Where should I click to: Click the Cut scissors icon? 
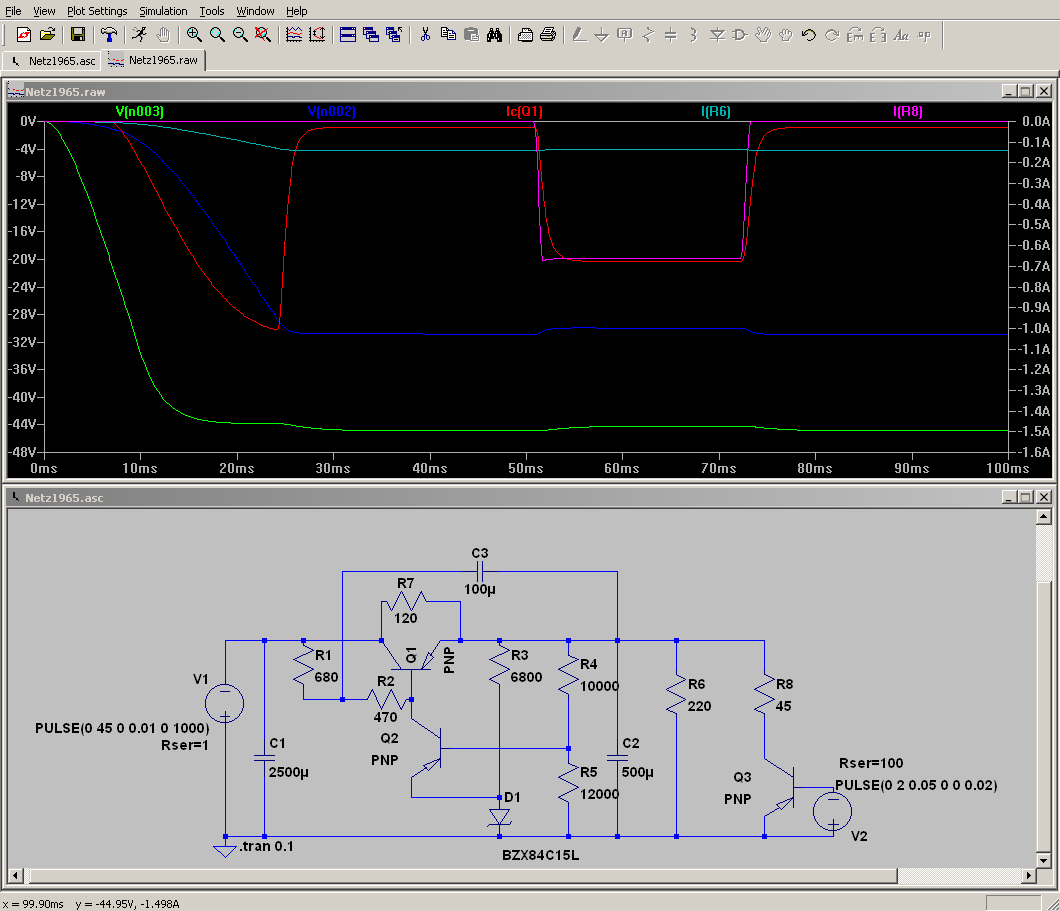click(x=425, y=34)
